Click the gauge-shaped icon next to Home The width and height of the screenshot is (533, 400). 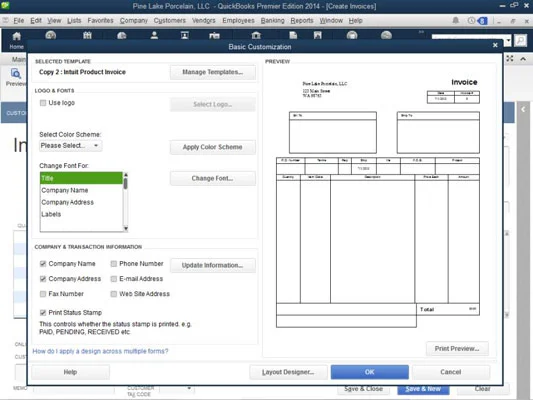click(x=51, y=35)
